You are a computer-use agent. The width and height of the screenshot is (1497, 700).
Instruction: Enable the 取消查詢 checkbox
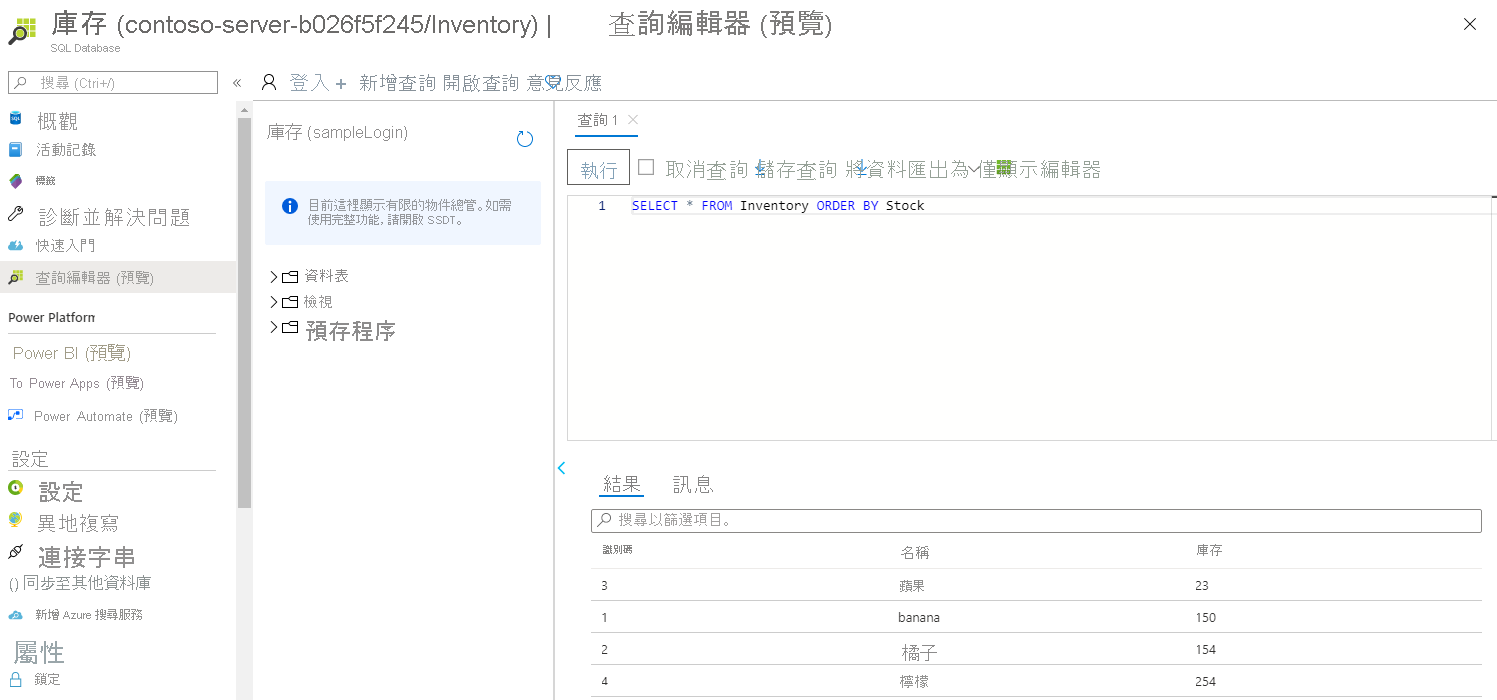[647, 167]
